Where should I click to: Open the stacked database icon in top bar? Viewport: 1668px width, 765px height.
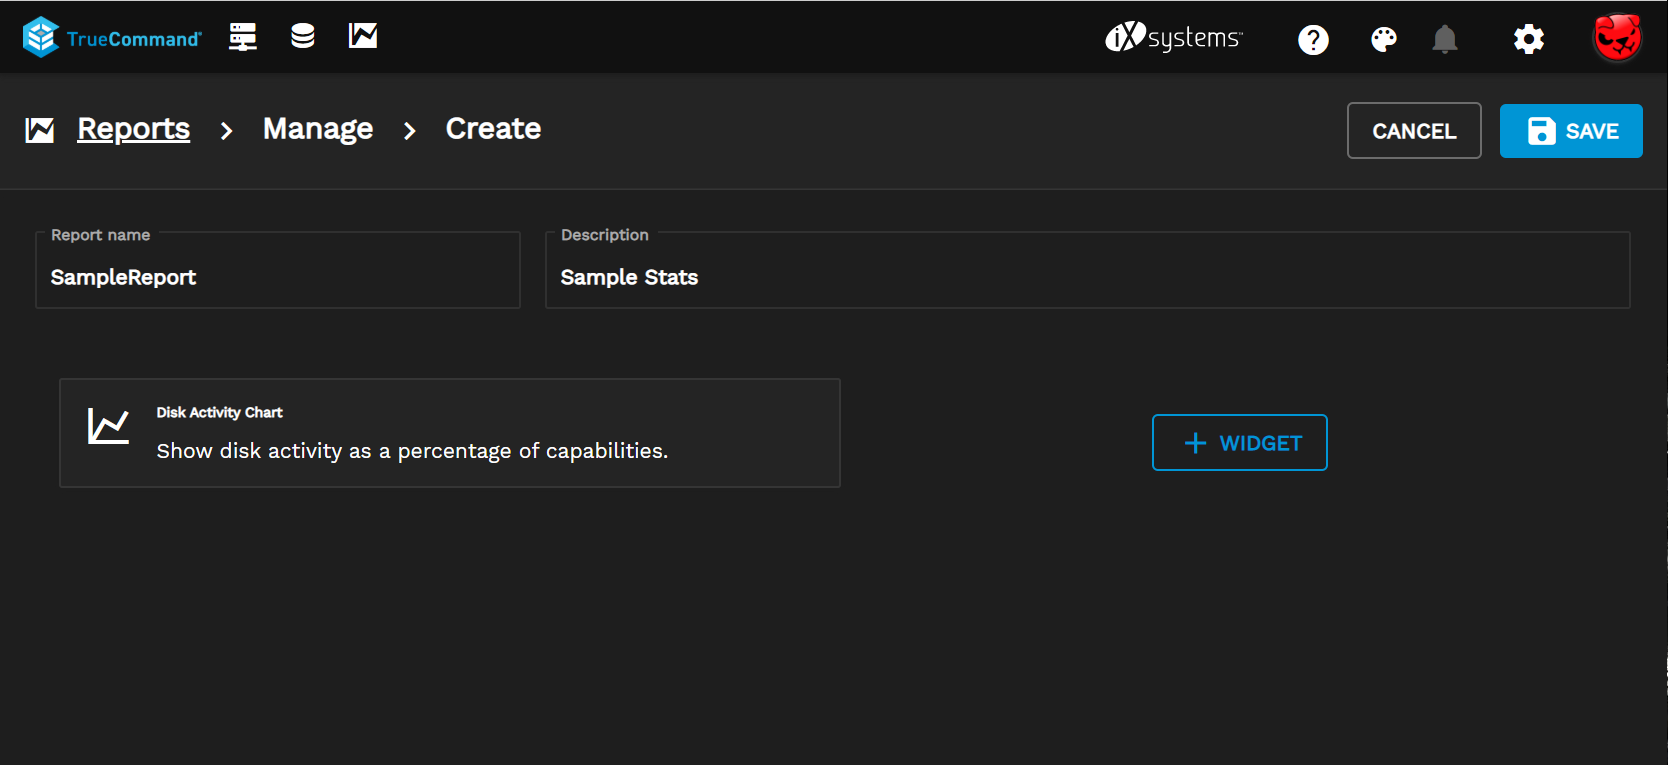(303, 37)
